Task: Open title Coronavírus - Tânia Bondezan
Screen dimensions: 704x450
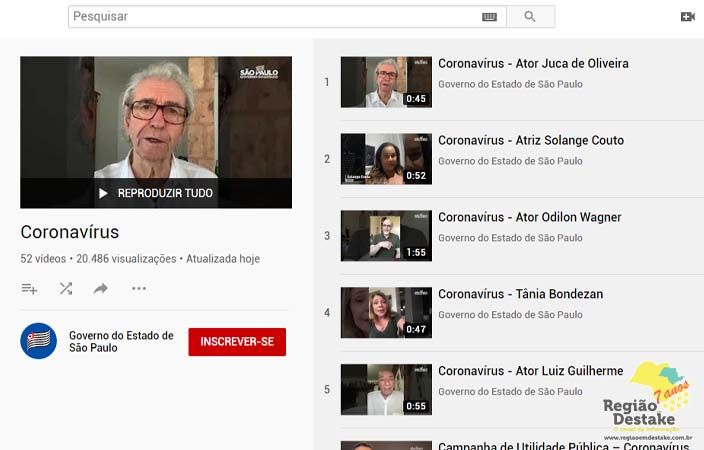Action: 520,294
